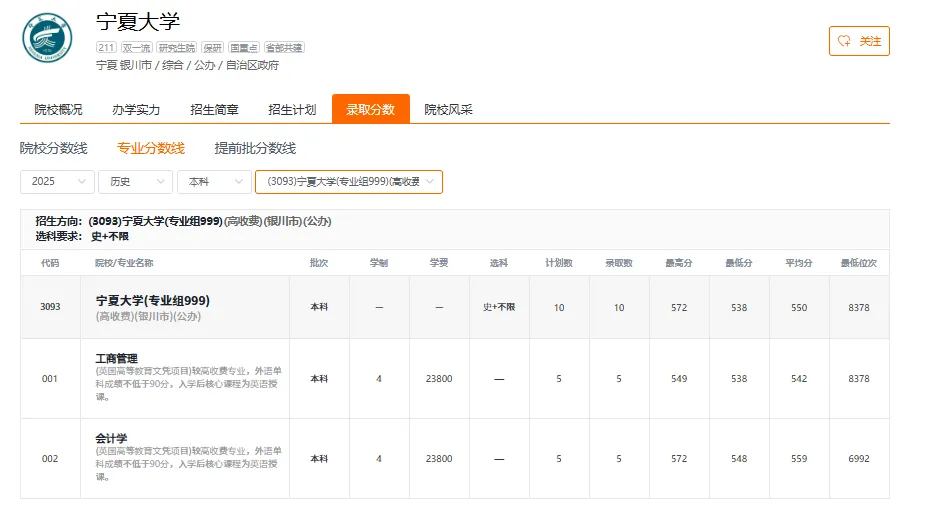Click the 宁夏 银川市 / 综合 / 公办 / 自治区政府 line
Screen dimensions: 927x516
(x=187, y=65)
